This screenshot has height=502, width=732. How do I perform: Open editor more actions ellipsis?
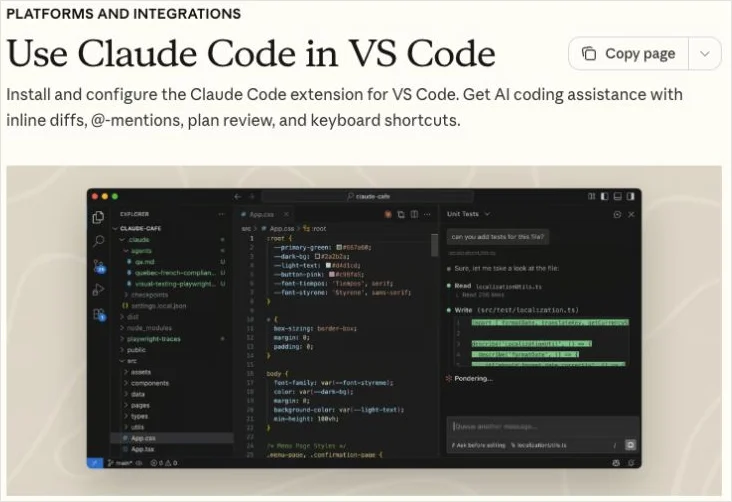click(427, 214)
